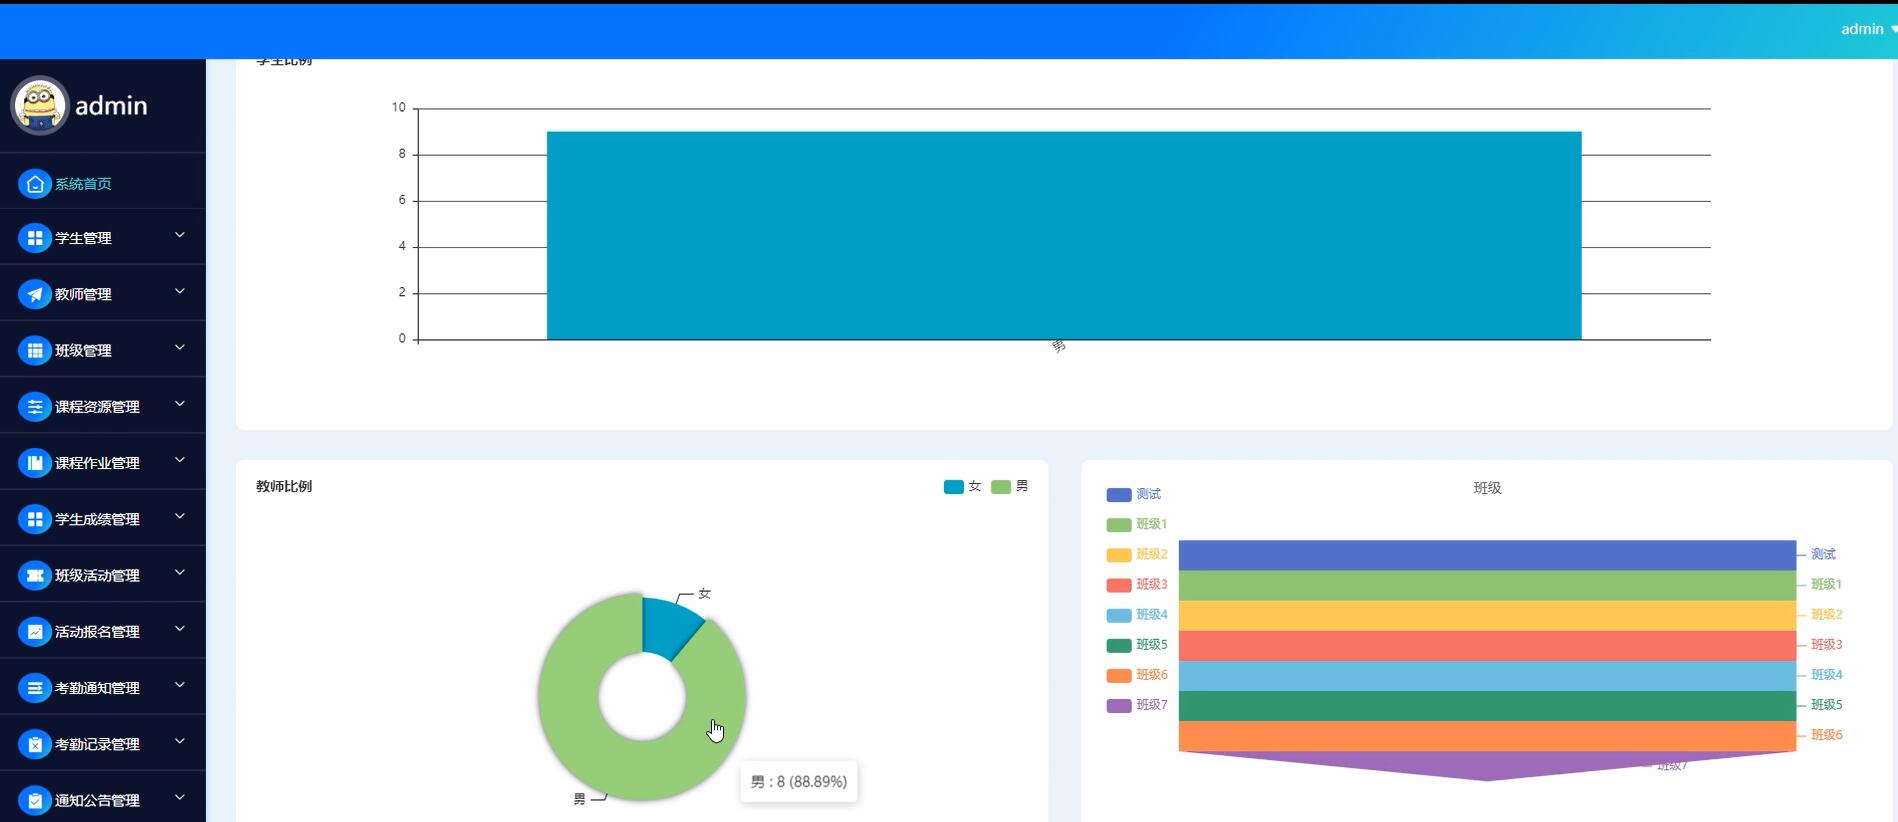Click the green 班级1 funnel band
1898x822 pixels.
click(1487, 585)
